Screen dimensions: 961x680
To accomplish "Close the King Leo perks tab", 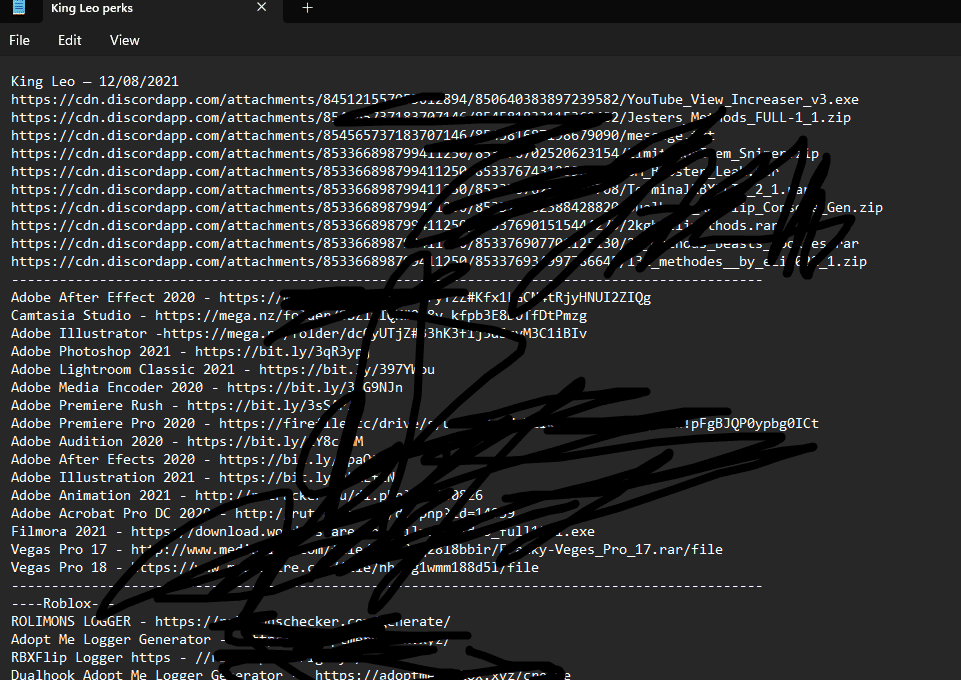I will [262, 7].
